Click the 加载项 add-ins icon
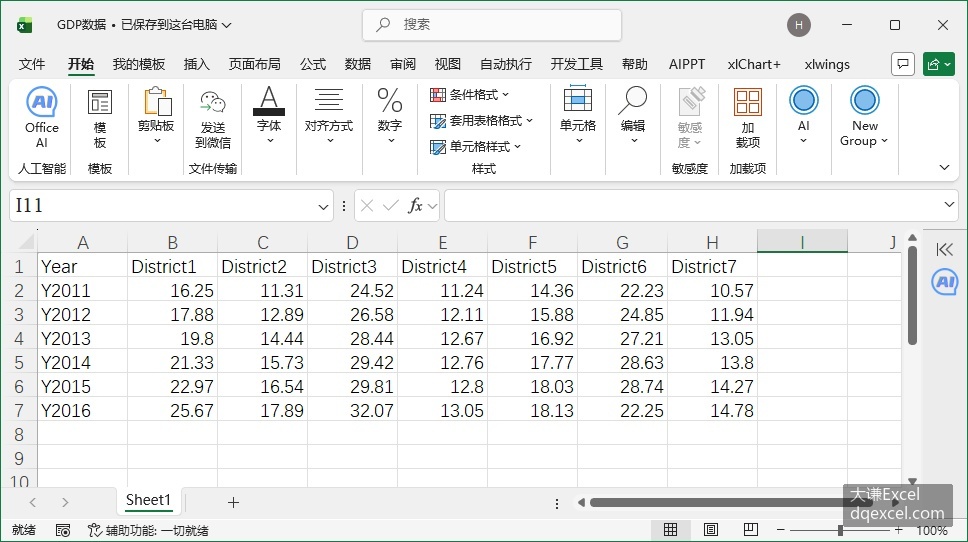968x542 pixels. point(748,118)
